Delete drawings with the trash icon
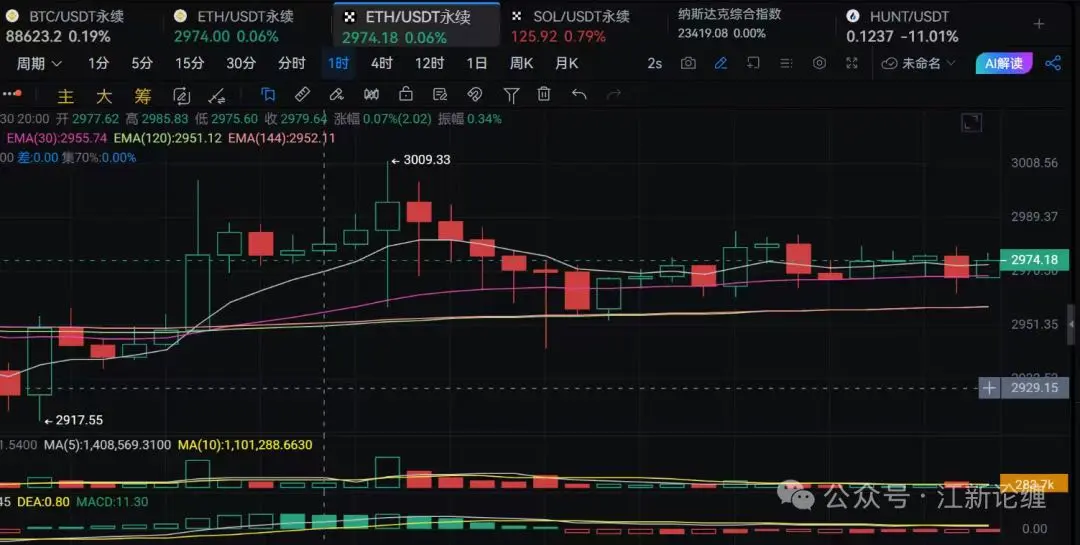Image resolution: width=1080 pixels, height=545 pixels. (x=544, y=94)
